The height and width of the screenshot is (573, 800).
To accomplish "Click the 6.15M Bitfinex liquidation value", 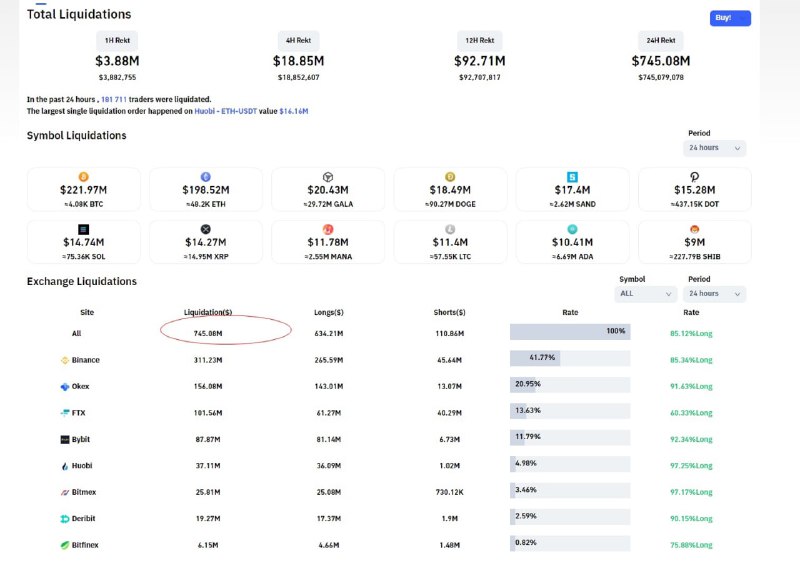I will pos(208,545).
